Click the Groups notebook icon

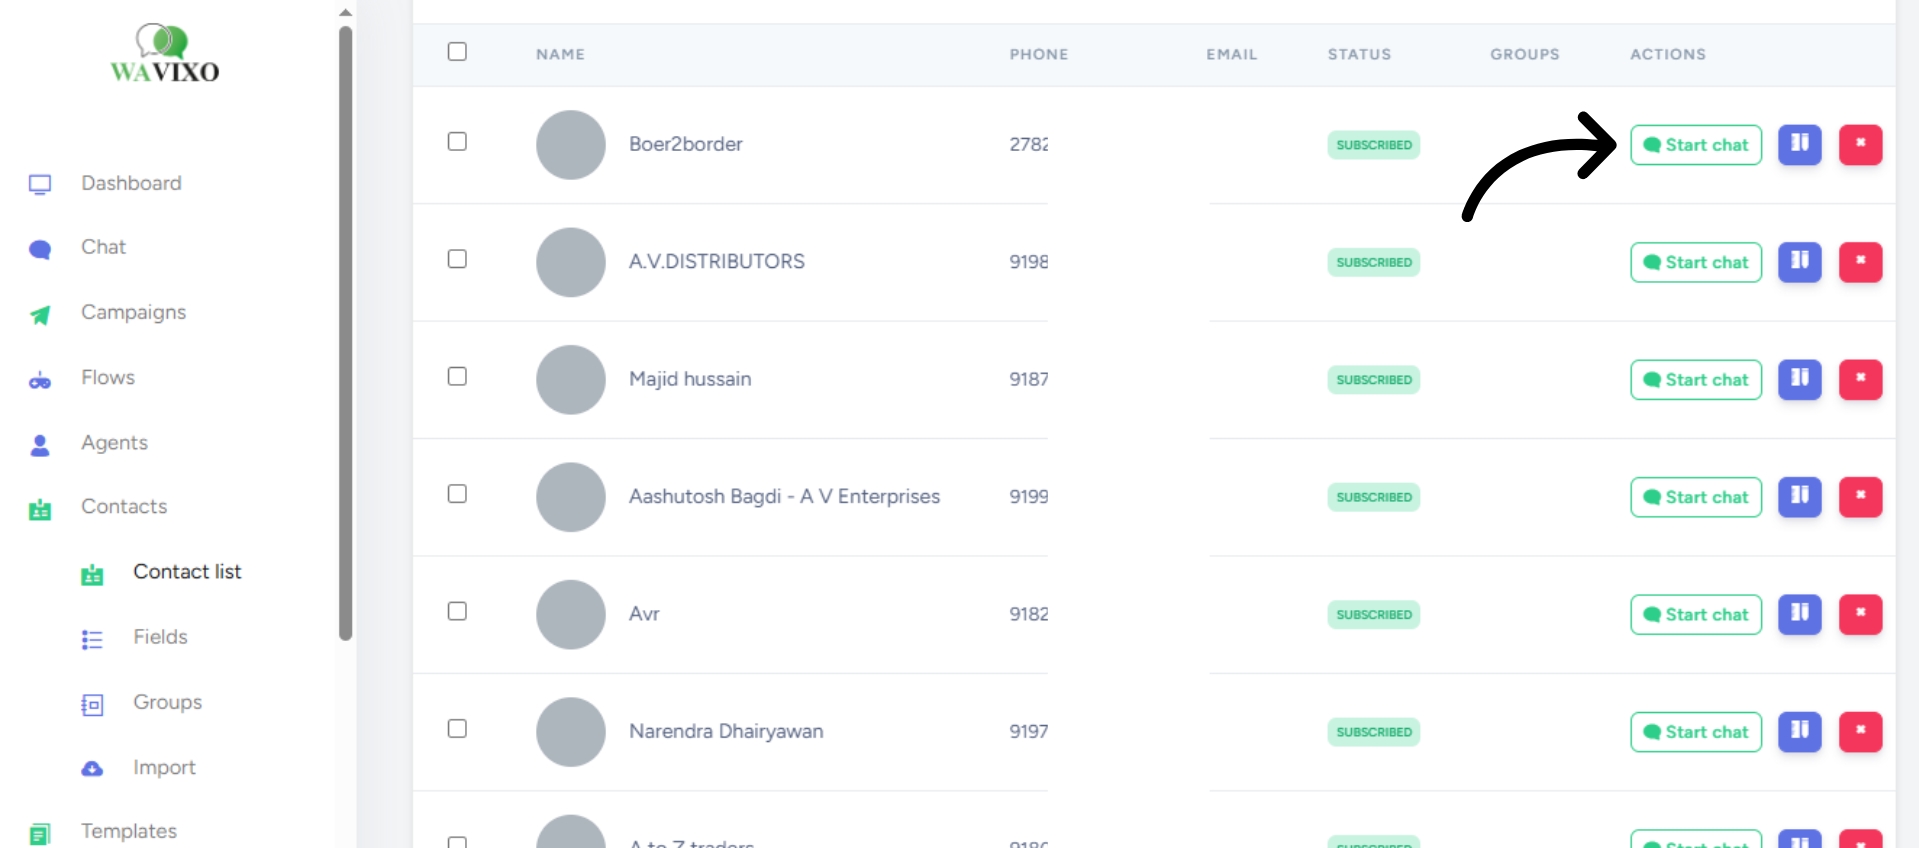point(92,705)
